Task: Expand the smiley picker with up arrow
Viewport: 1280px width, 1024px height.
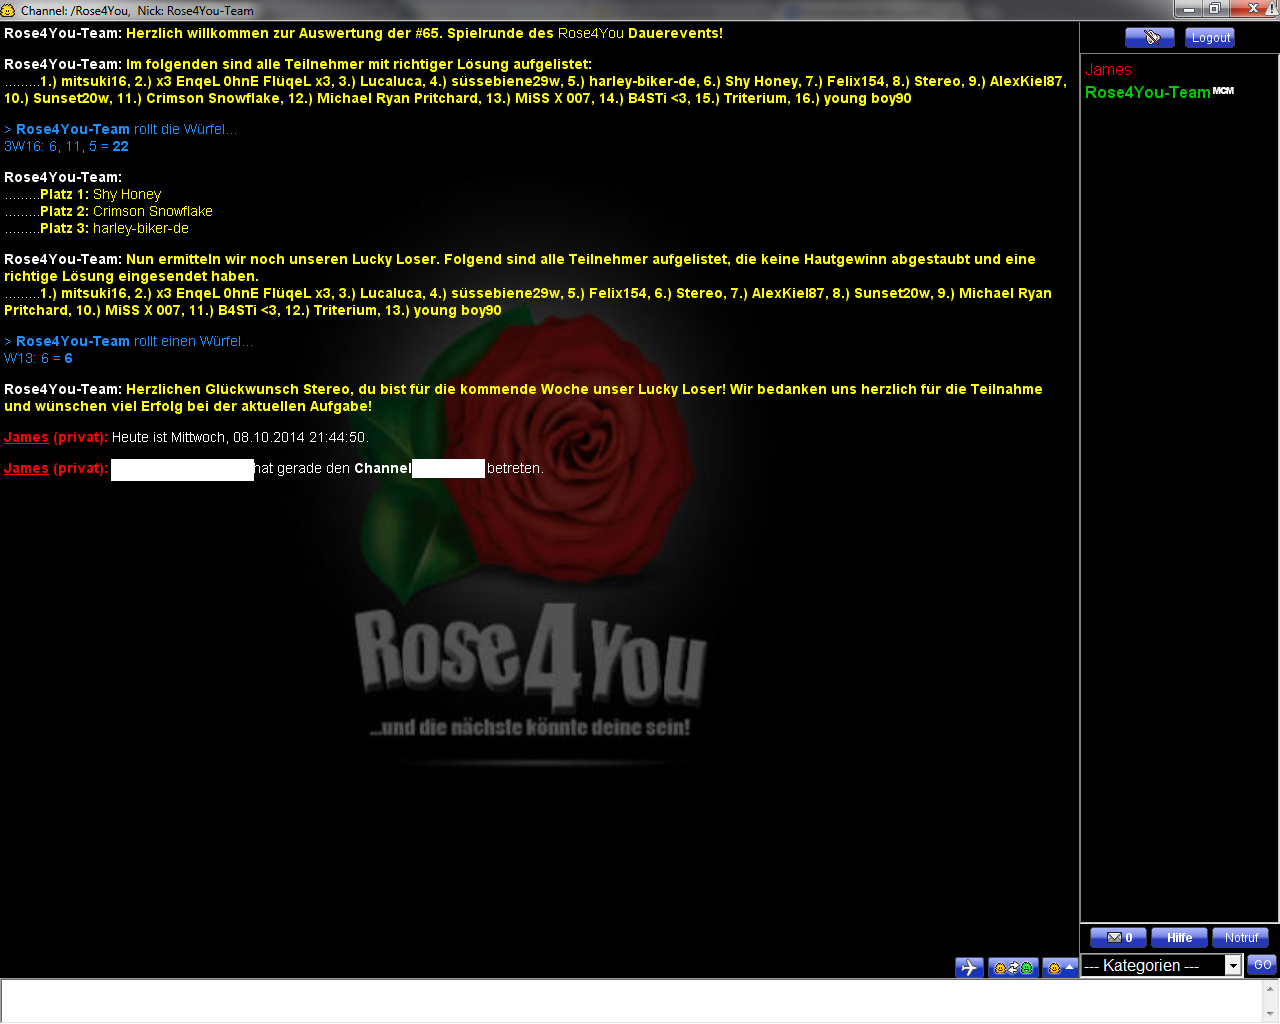Action: point(1060,967)
